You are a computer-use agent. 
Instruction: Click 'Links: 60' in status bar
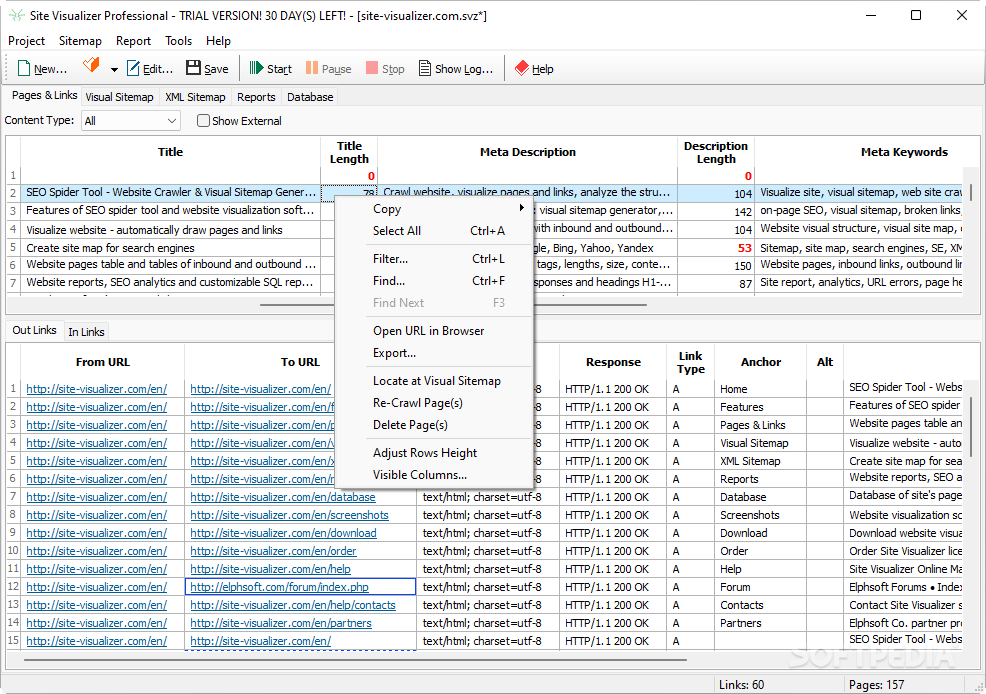pyautogui.click(x=741, y=685)
